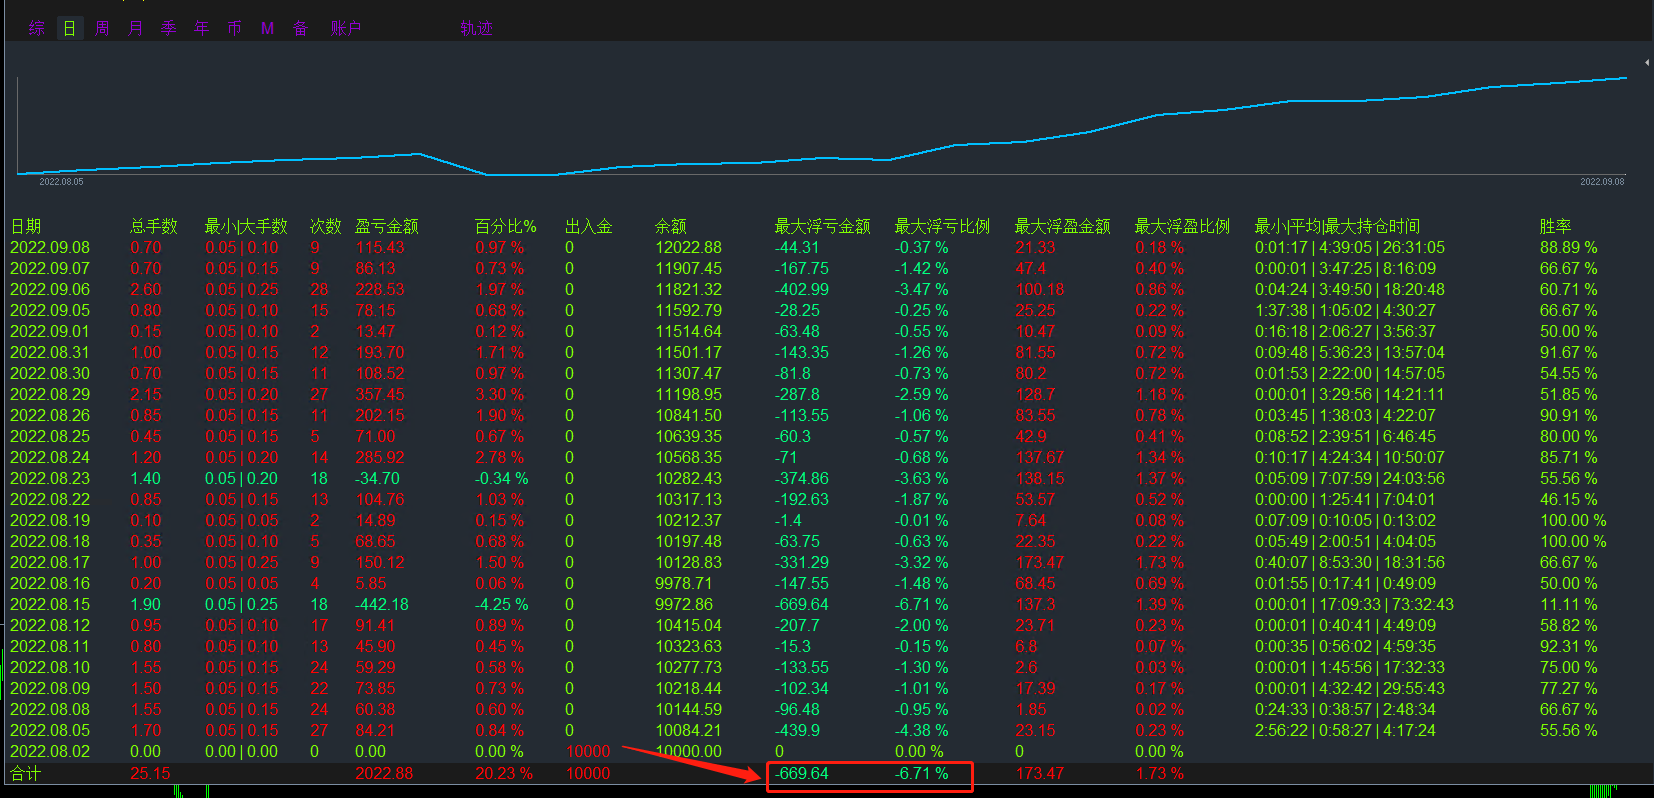Open the 备 notes tab

click(x=300, y=28)
